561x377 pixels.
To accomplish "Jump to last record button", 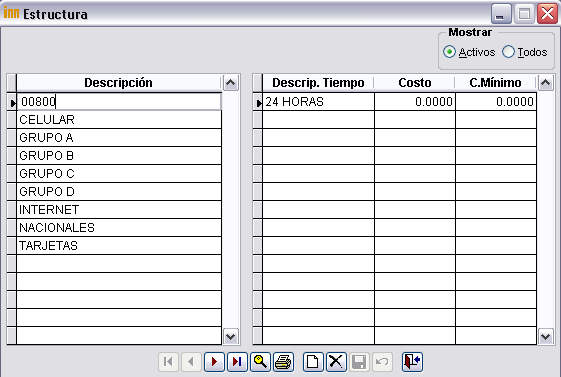I will pyautogui.click(x=237, y=362).
